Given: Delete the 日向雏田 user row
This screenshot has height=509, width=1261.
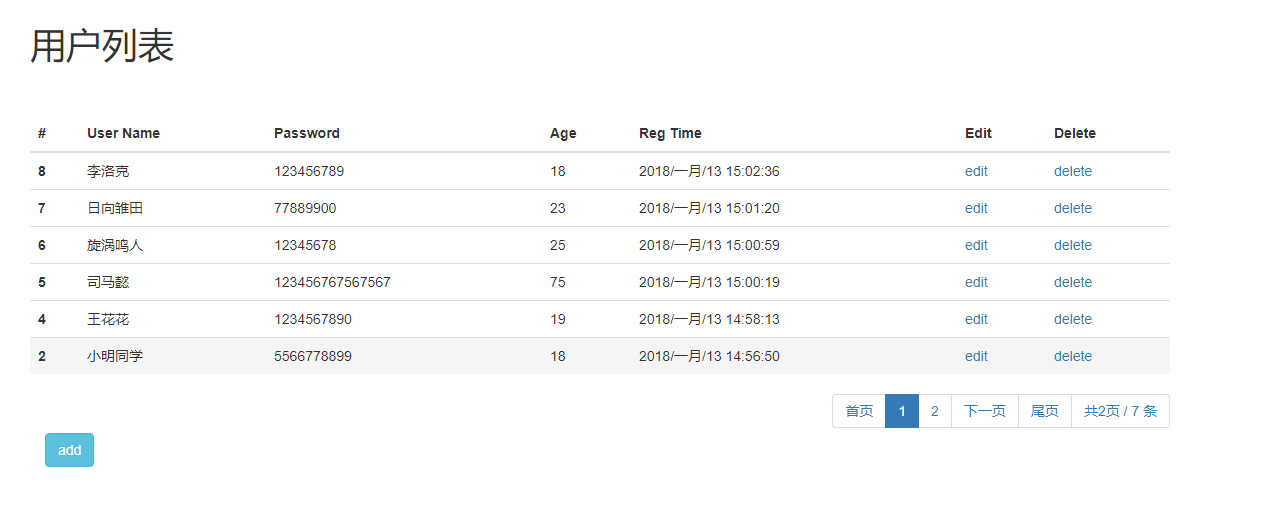Looking at the screenshot, I should [x=1072, y=208].
